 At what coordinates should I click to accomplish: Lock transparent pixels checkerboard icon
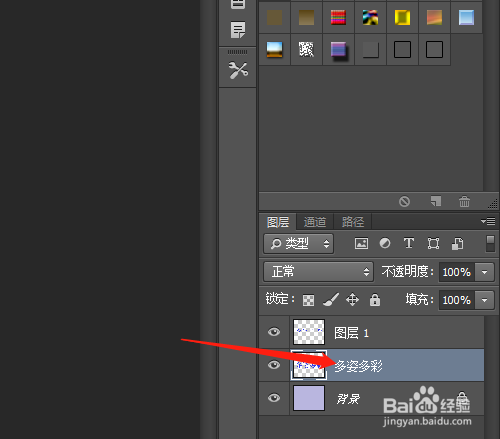[x=308, y=300]
